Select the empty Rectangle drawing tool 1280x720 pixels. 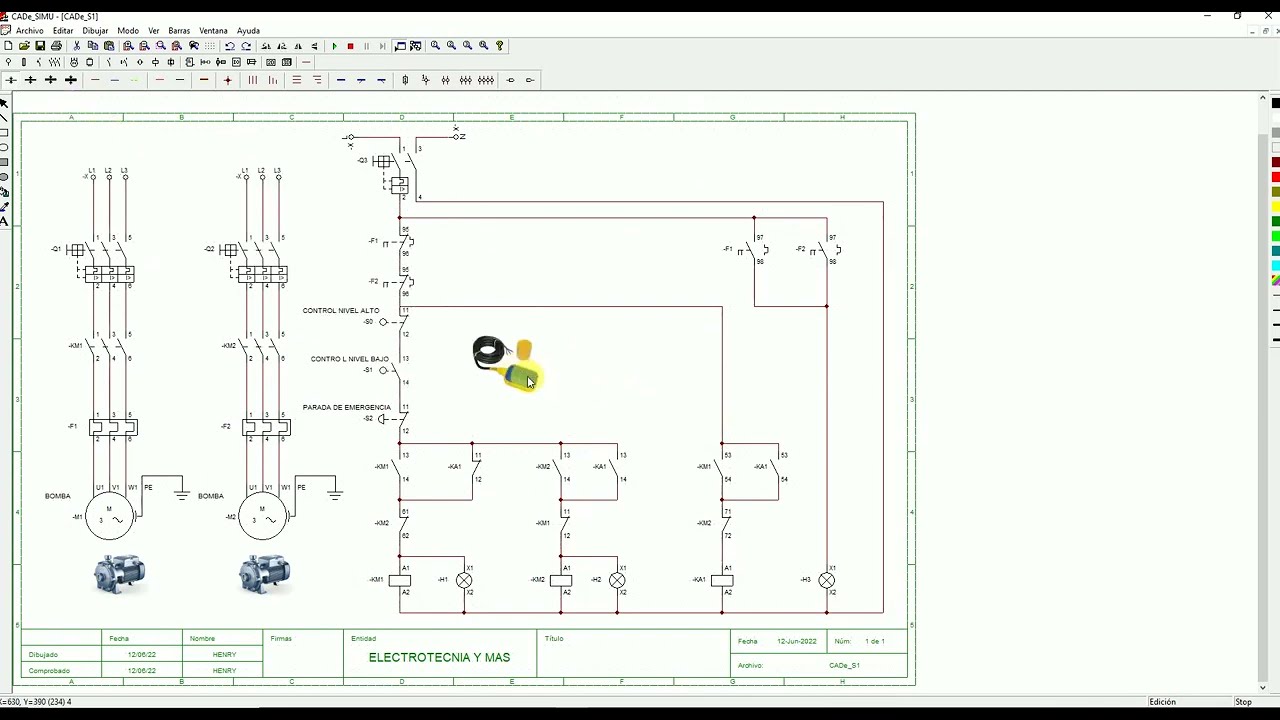point(4,133)
